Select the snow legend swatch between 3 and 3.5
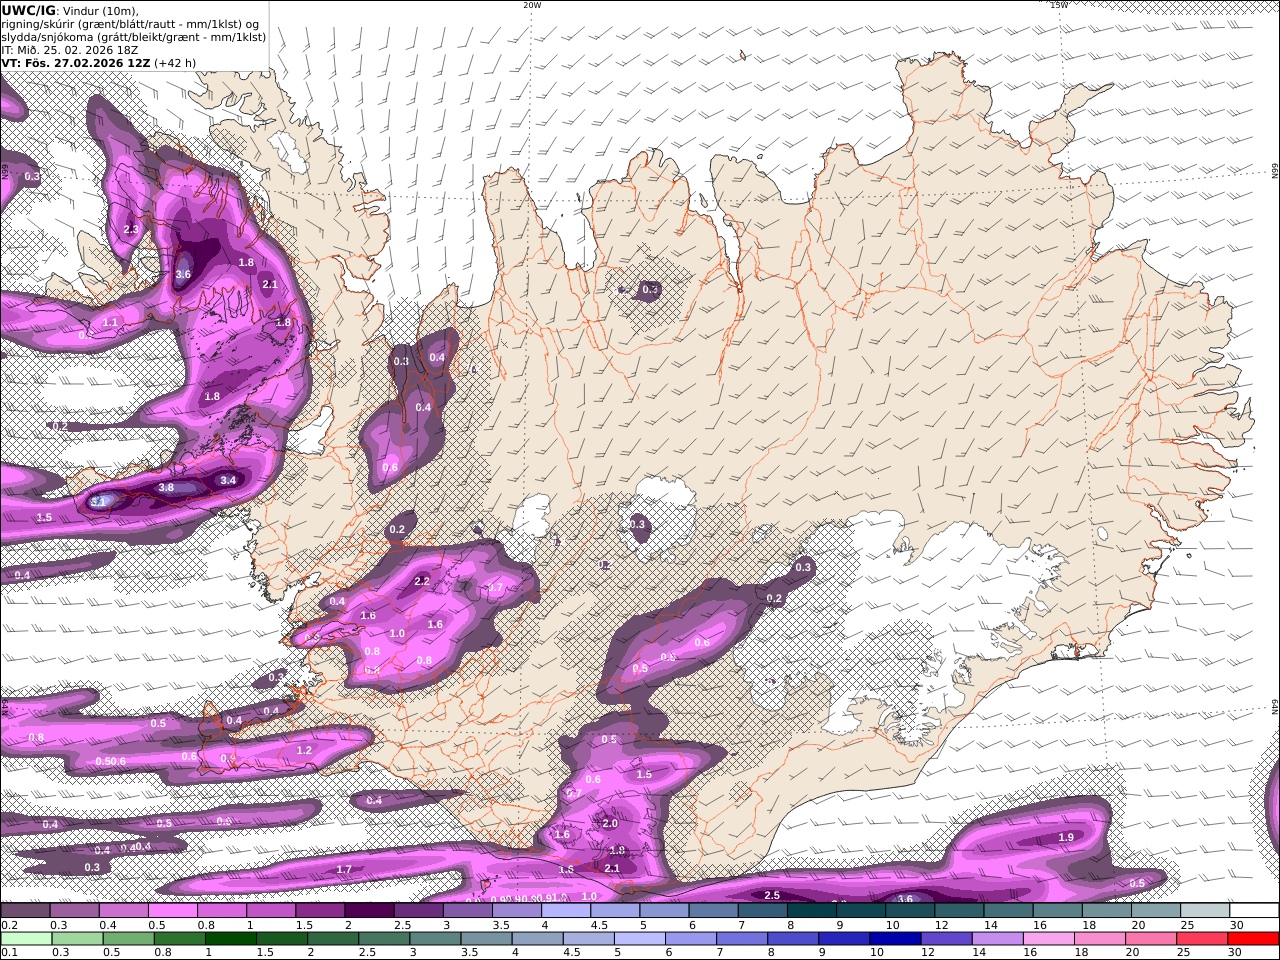 coord(468,911)
